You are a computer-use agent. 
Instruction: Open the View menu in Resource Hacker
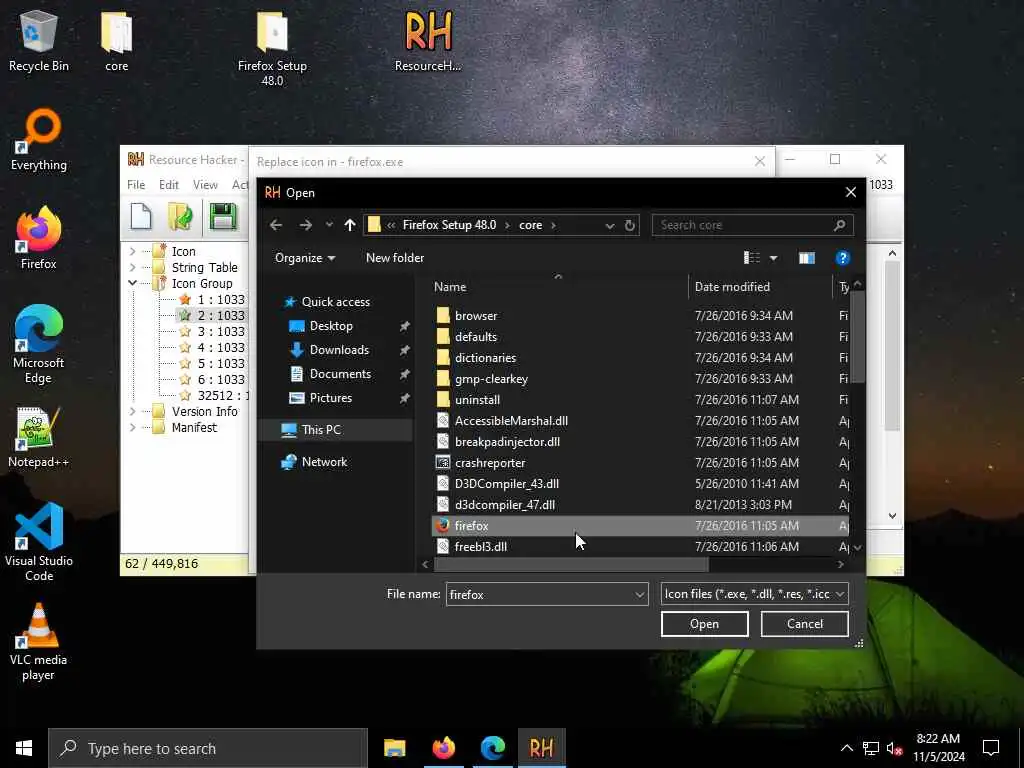tap(205, 185)
